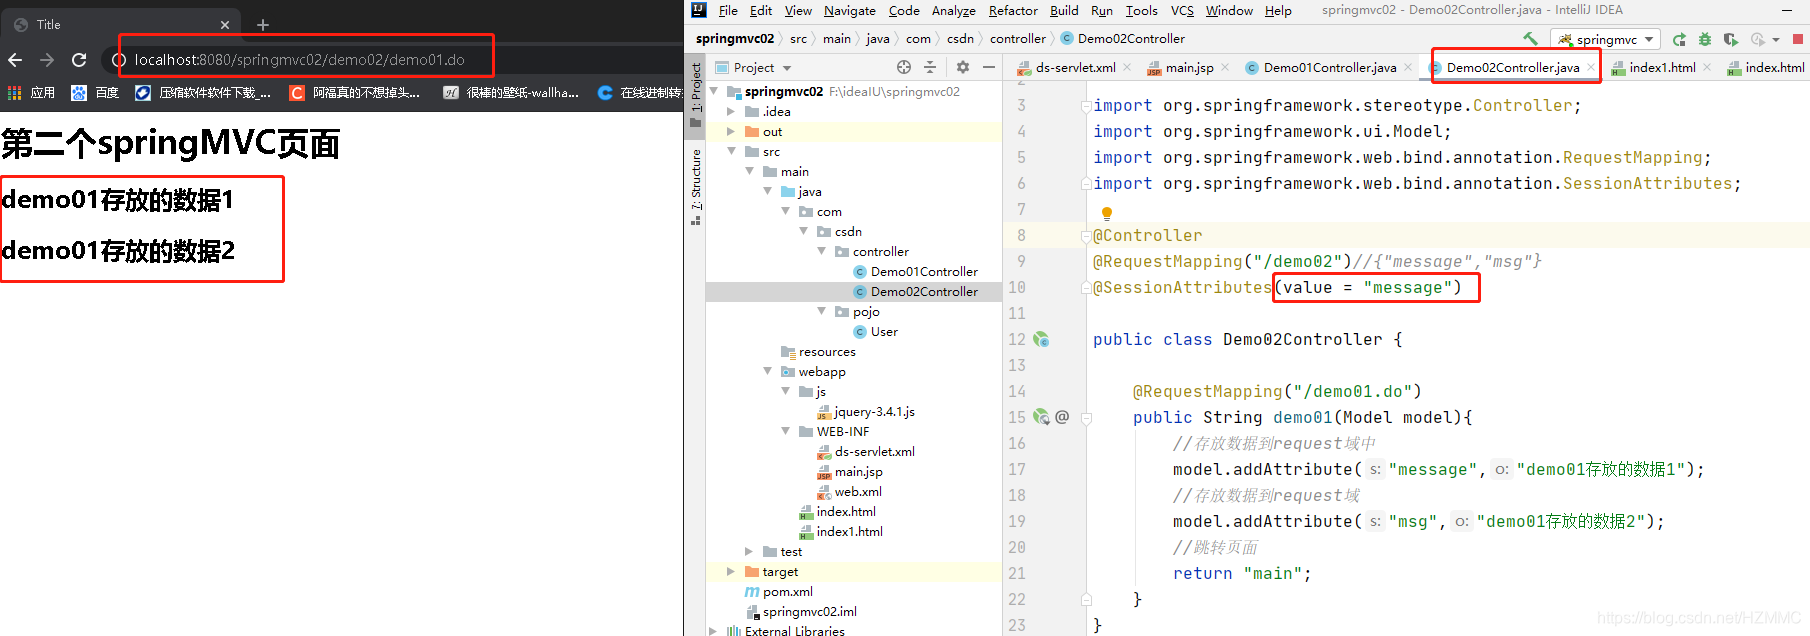Close the browser Title tab
The height and width of the screenshot is (636, 1810).
[225, 25]
